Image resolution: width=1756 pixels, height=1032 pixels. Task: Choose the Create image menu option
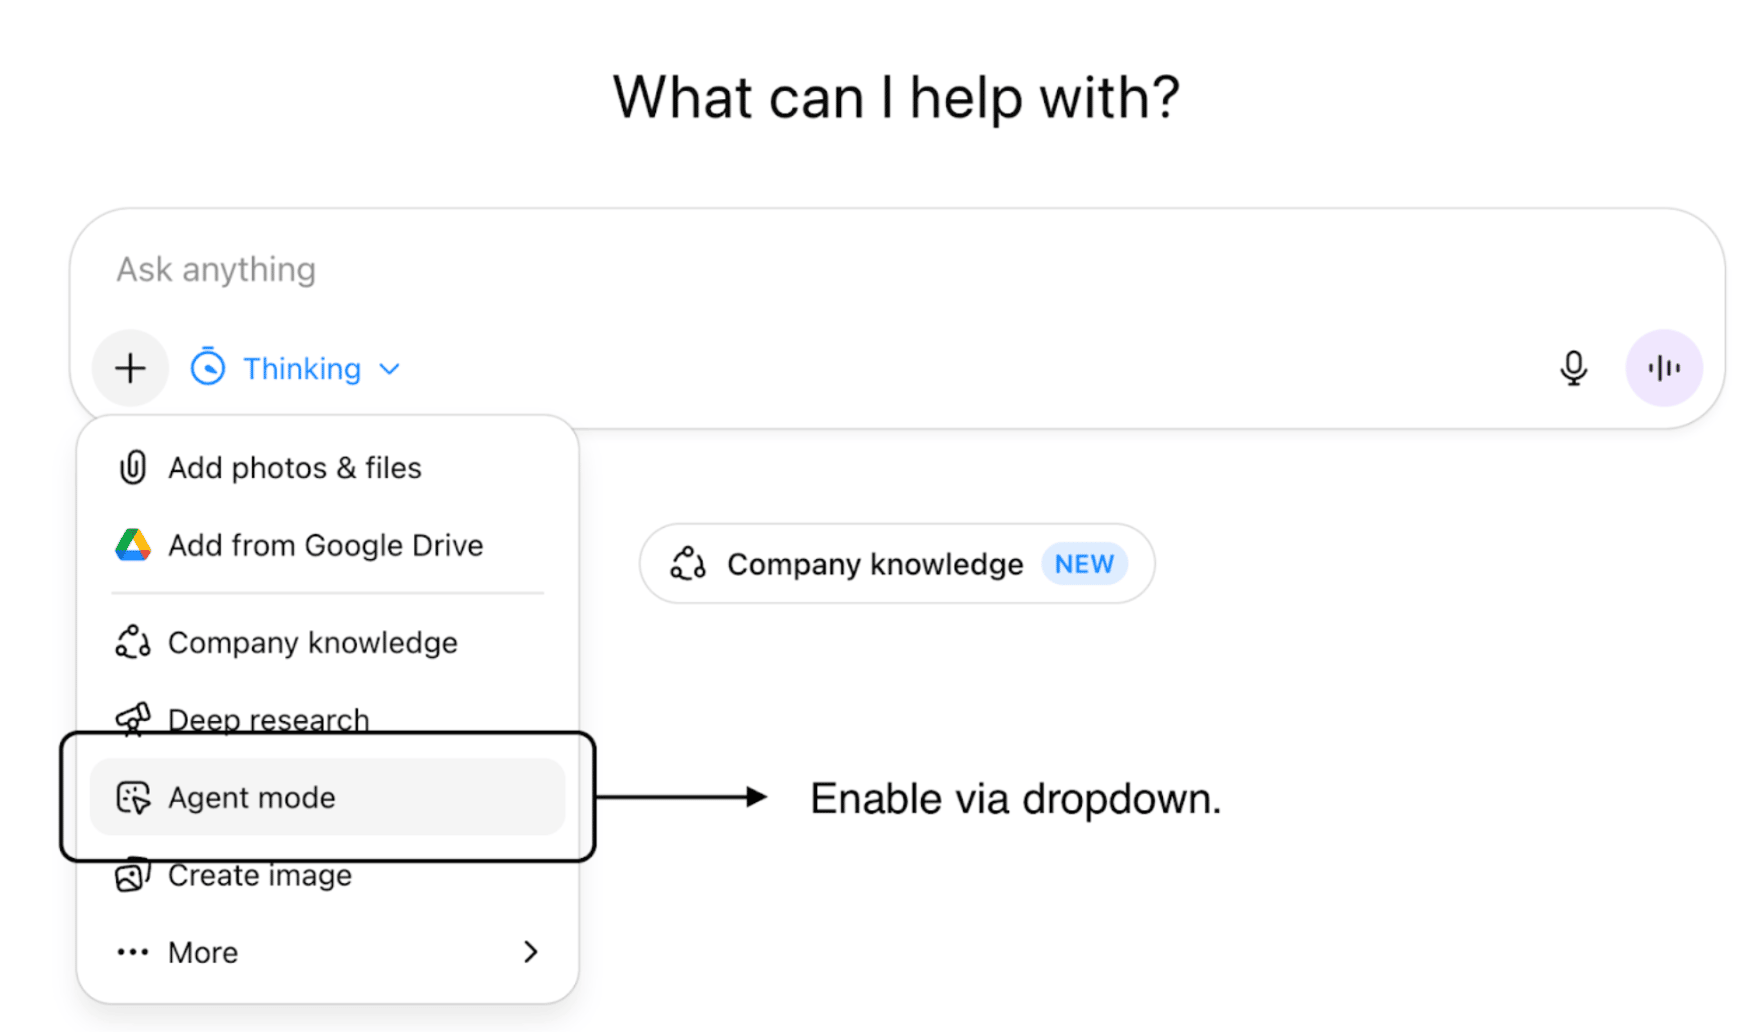[x=260, y=876]
